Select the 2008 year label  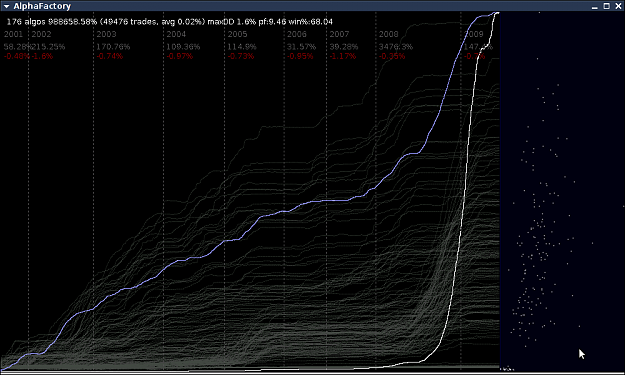click(389, 34)
